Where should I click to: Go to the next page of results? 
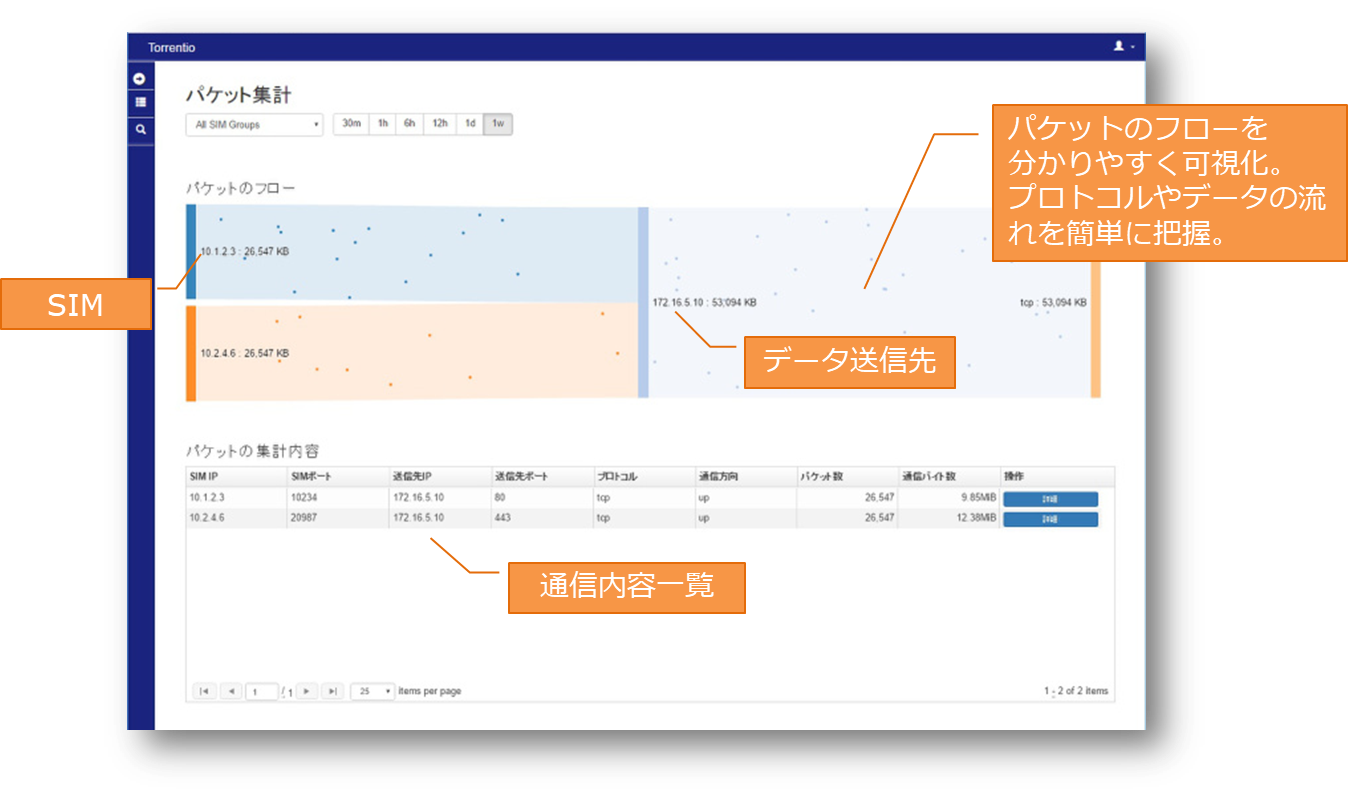pyautogui.click(x=307, y=691)
